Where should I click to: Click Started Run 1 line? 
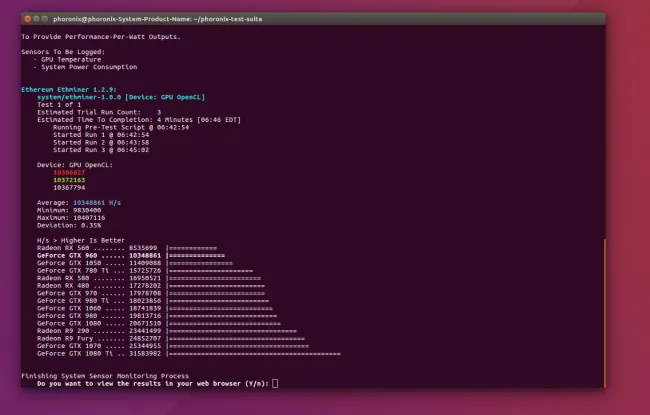coord(101,135)
